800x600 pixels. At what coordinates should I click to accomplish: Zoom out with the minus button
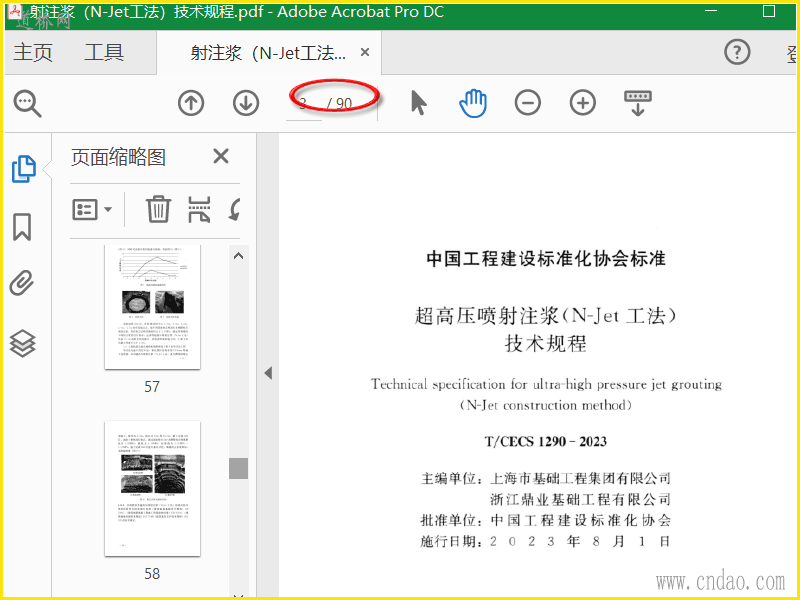(x=528, y=103)
